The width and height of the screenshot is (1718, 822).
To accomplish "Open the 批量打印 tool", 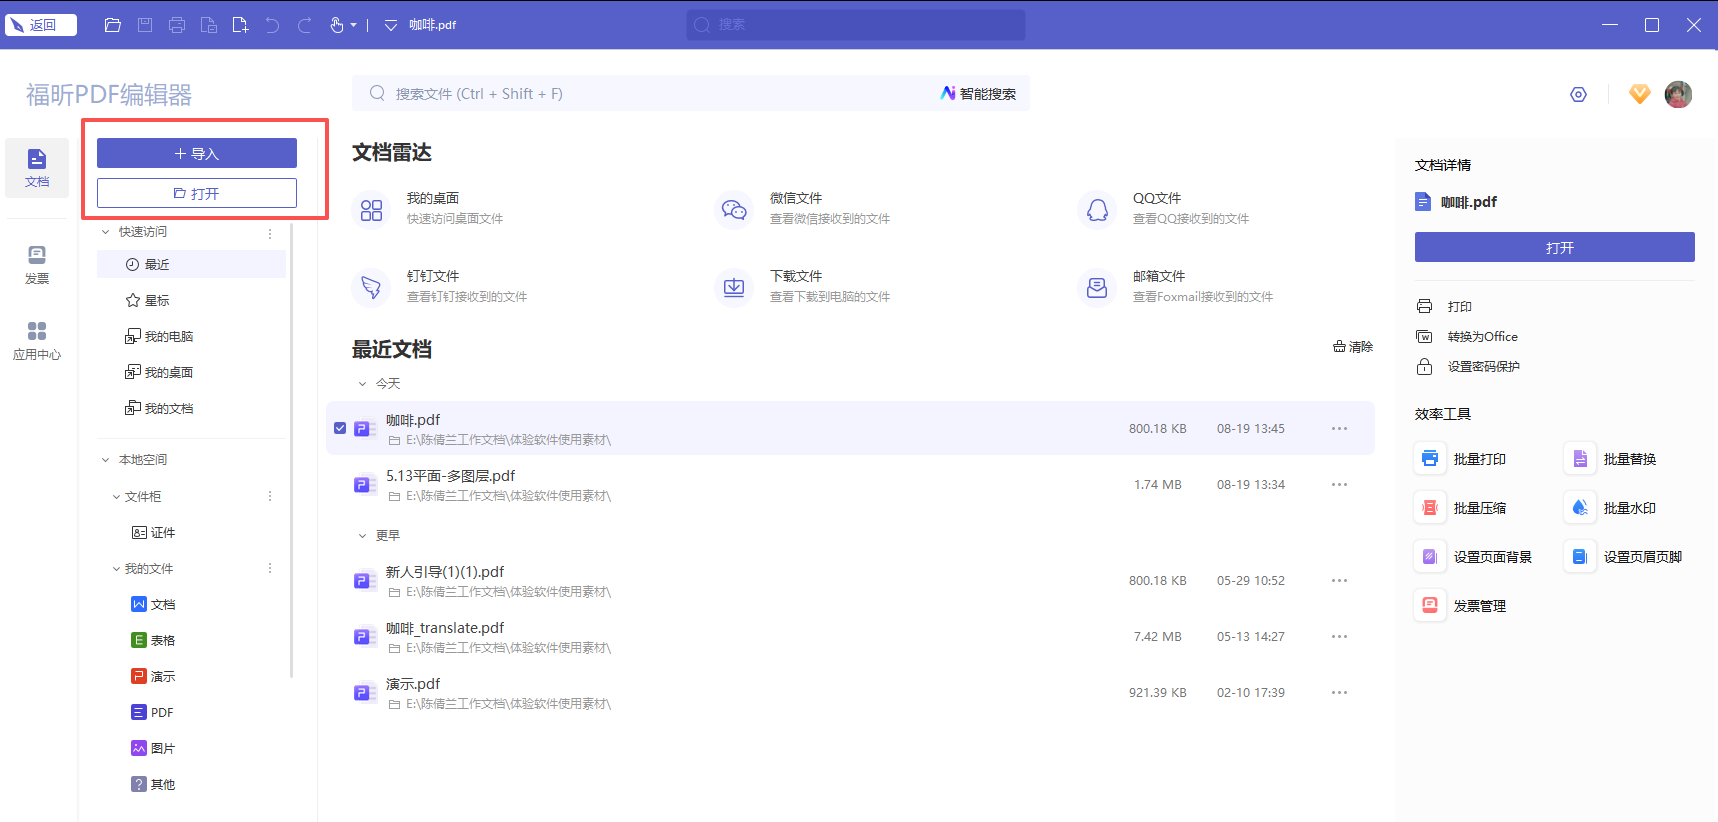I will (x=1461, y=458).
